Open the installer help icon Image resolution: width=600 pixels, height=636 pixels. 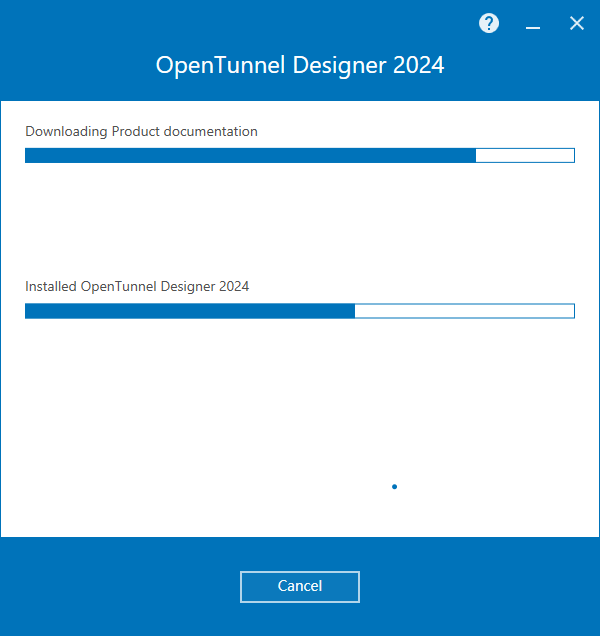coord(489,24)
